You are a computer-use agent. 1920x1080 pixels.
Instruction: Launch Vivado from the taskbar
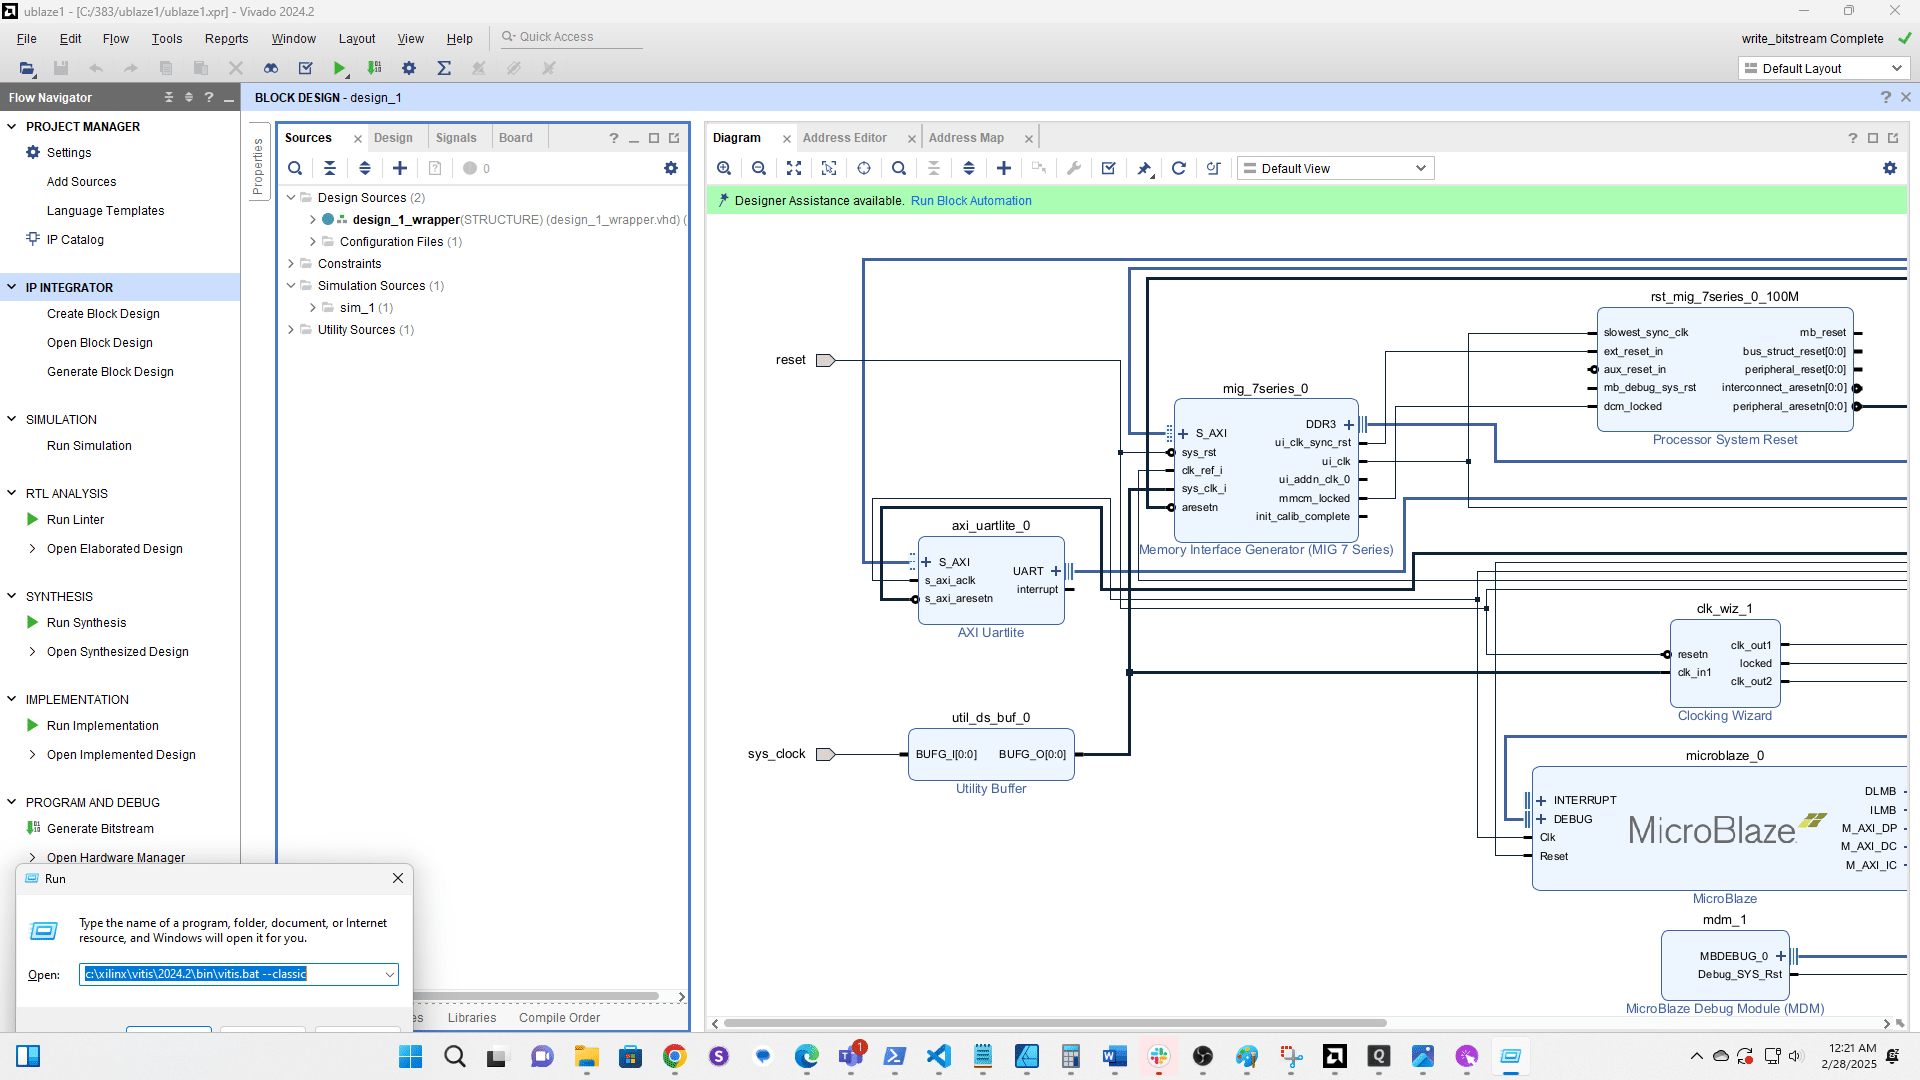(1335, 1056)
